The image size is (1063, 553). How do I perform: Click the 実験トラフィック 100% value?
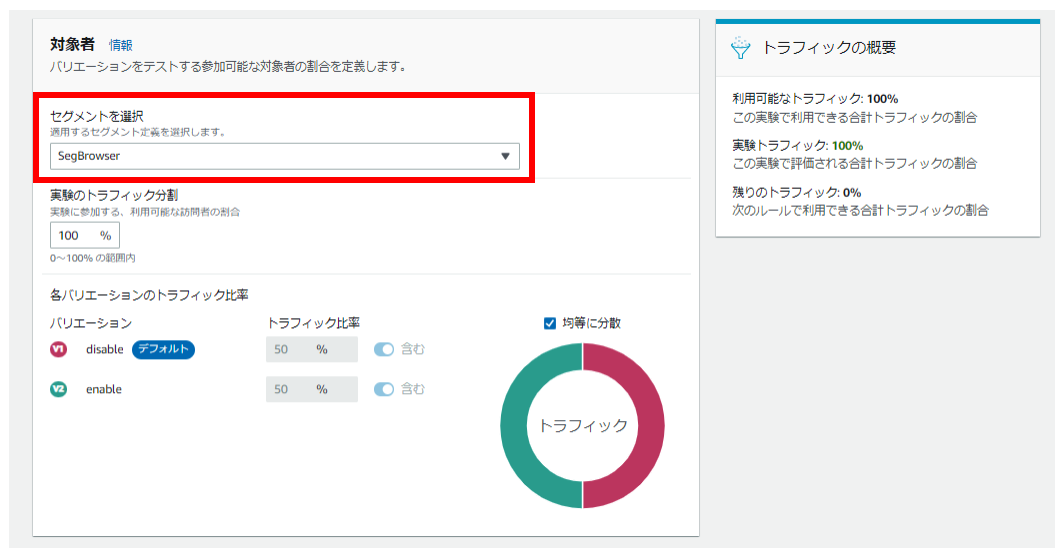click(x=847, y=145)
